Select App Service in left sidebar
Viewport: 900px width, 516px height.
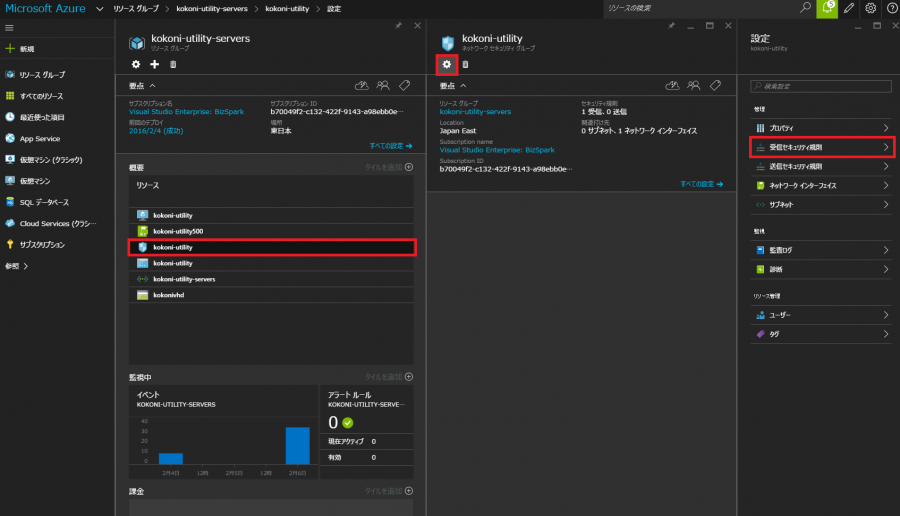[40, 139]
